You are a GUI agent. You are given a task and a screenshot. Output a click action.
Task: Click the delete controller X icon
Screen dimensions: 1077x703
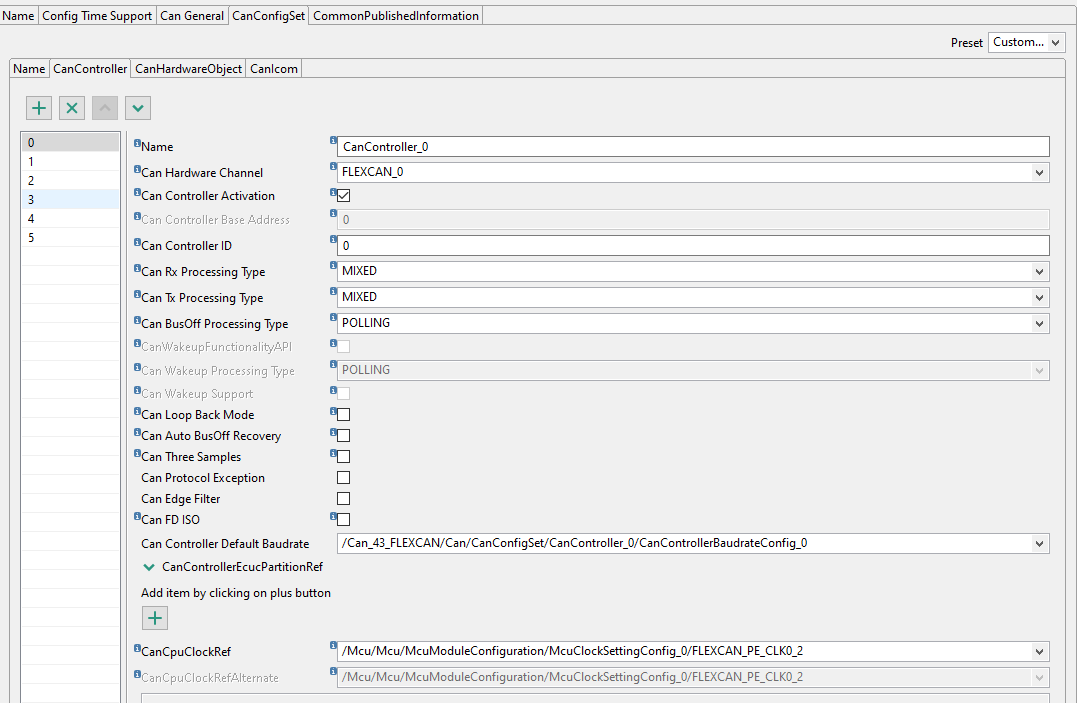[x=71, y=107]
